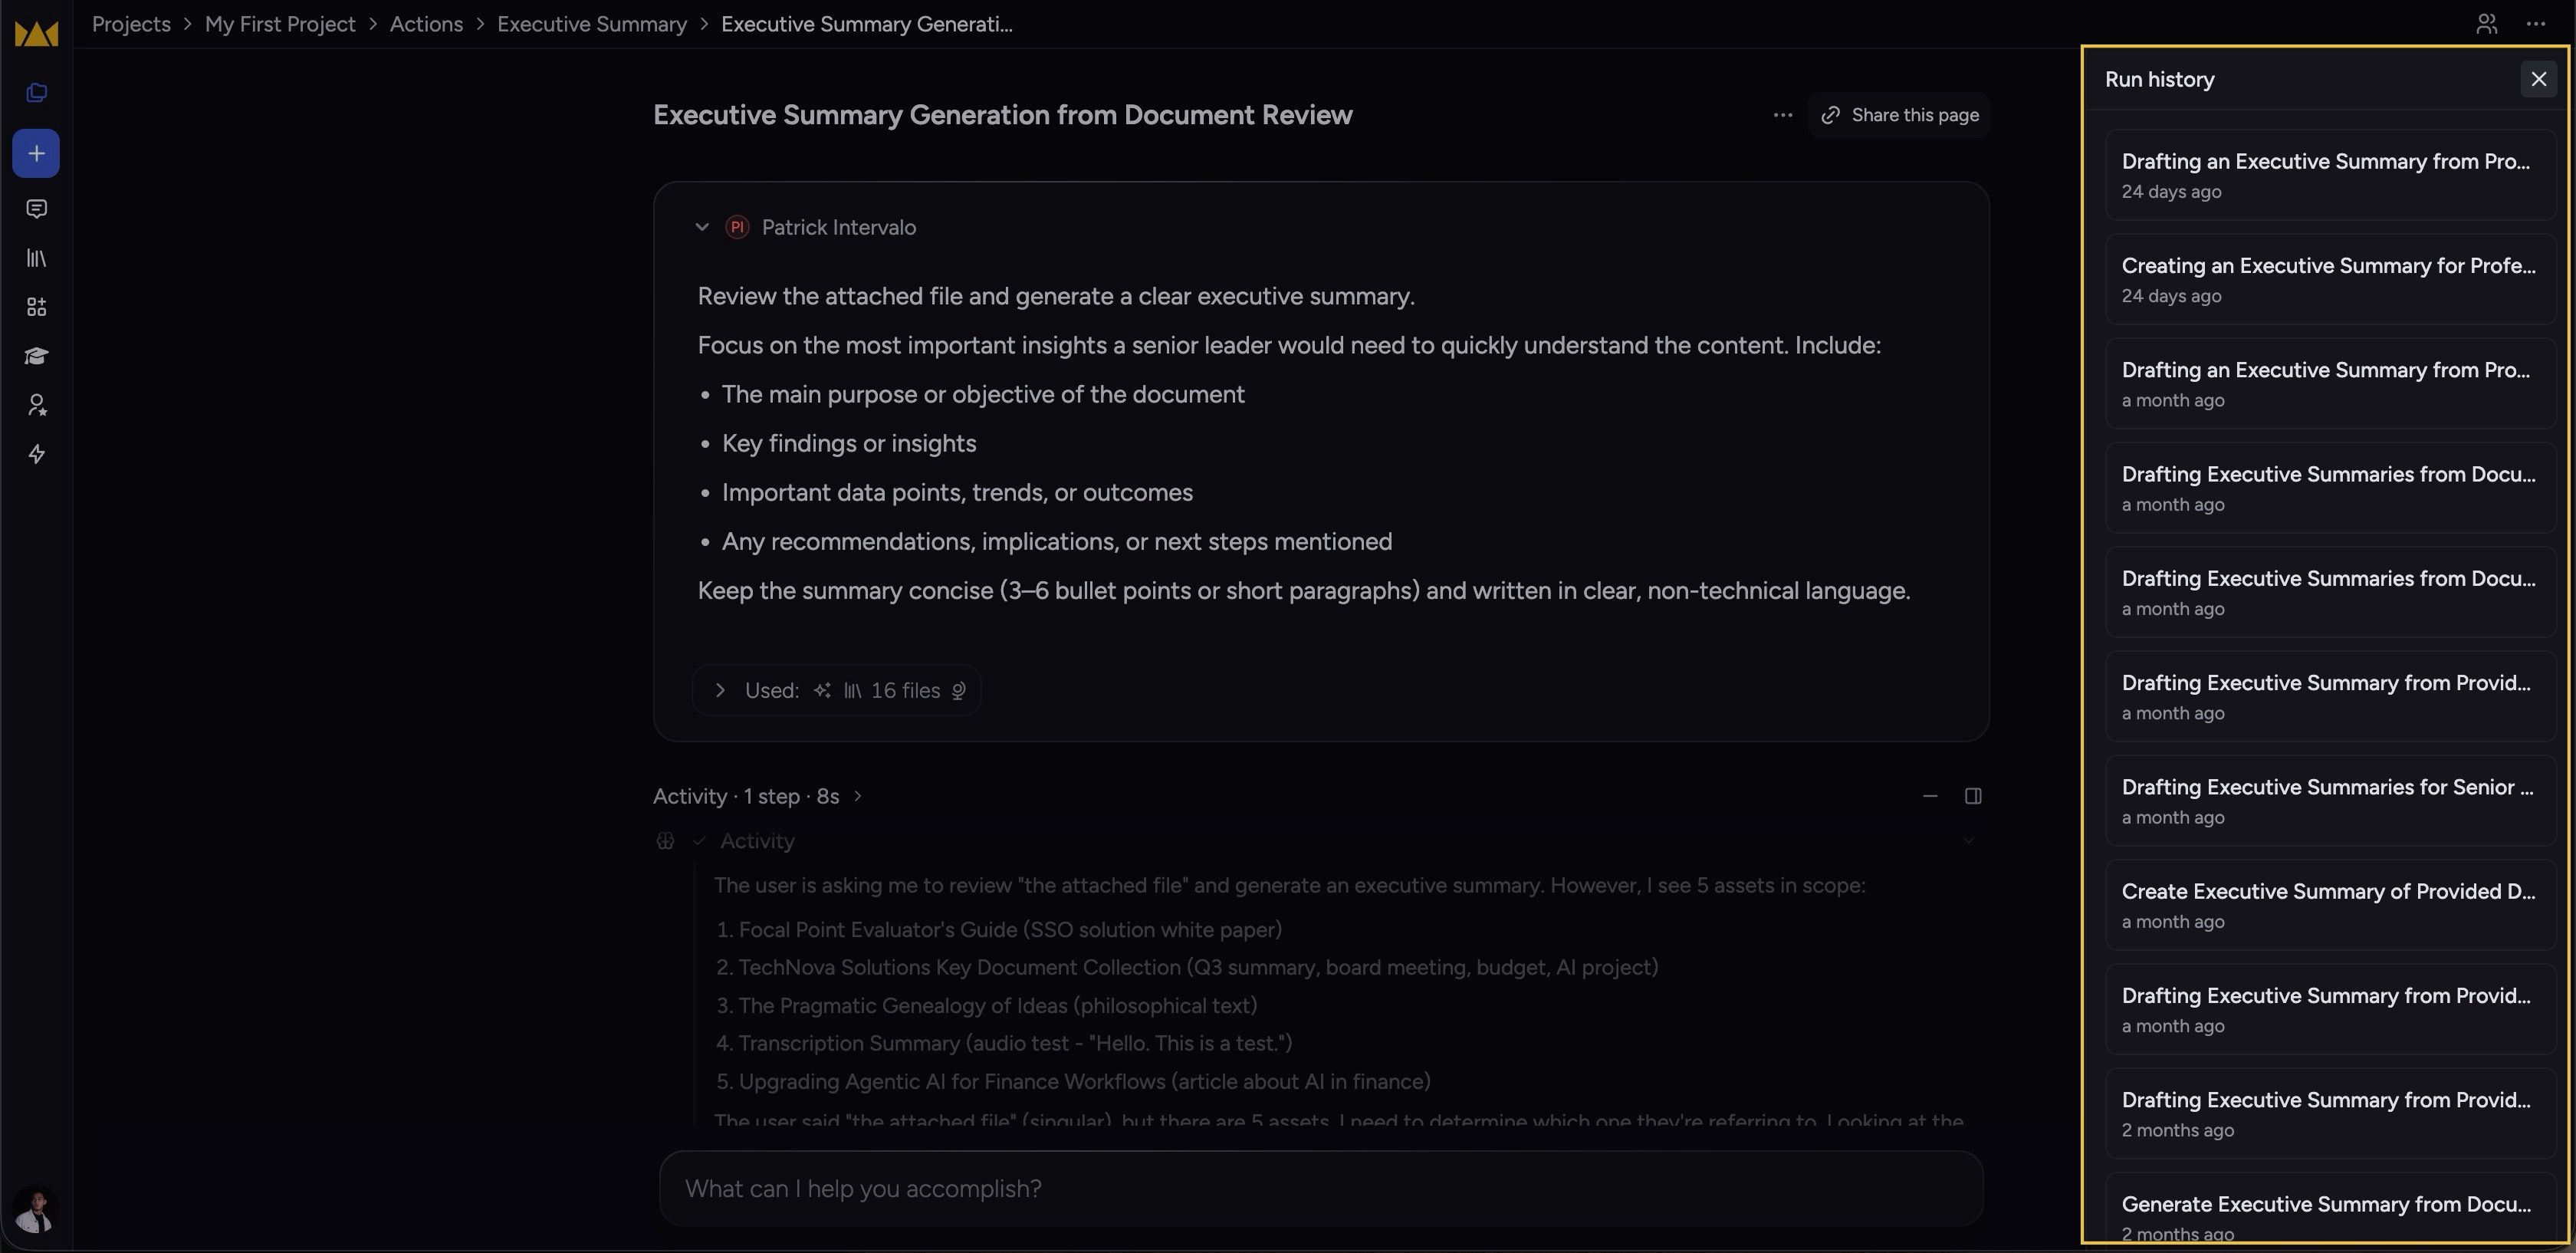Screen dimensions: 2576x1253
Task: Open the apps grid sidebar icon
Action: (36, 307)
